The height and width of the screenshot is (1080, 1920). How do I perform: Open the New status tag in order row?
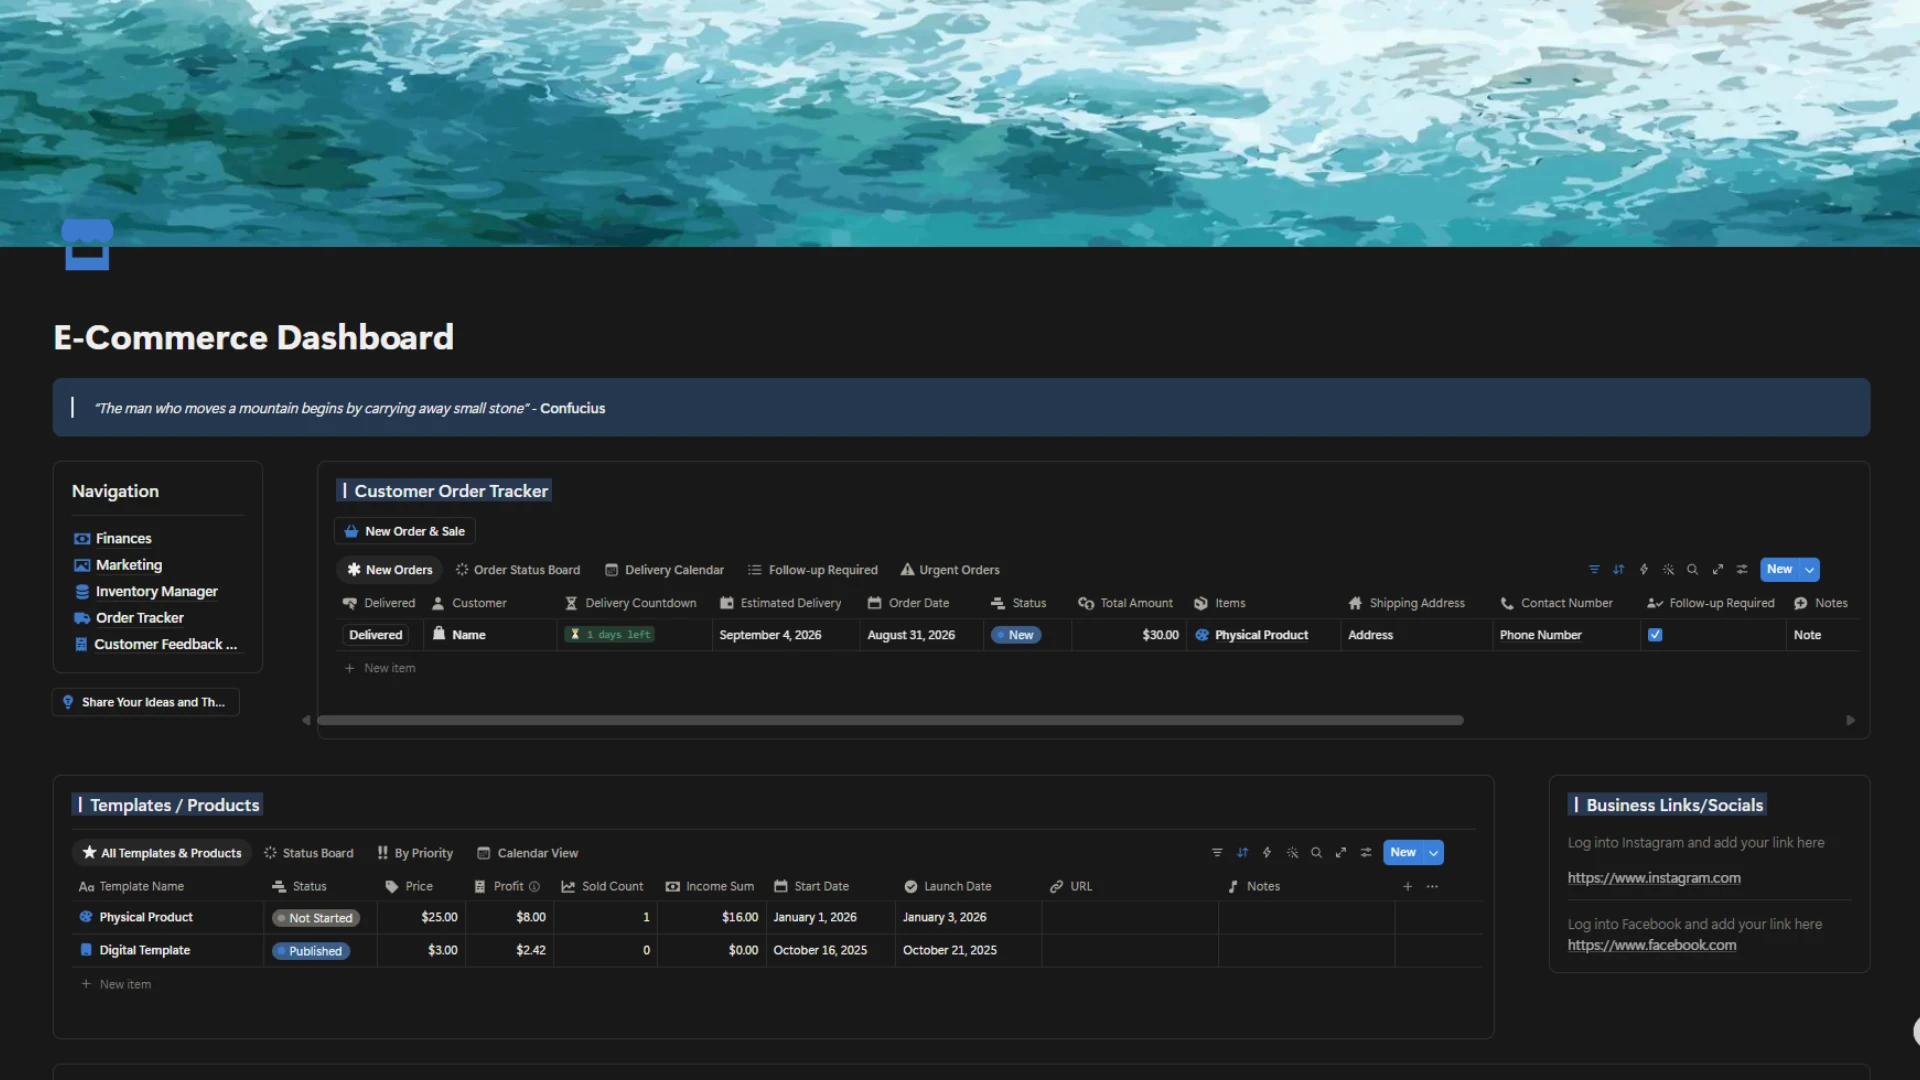click(x=1016, y=634)
